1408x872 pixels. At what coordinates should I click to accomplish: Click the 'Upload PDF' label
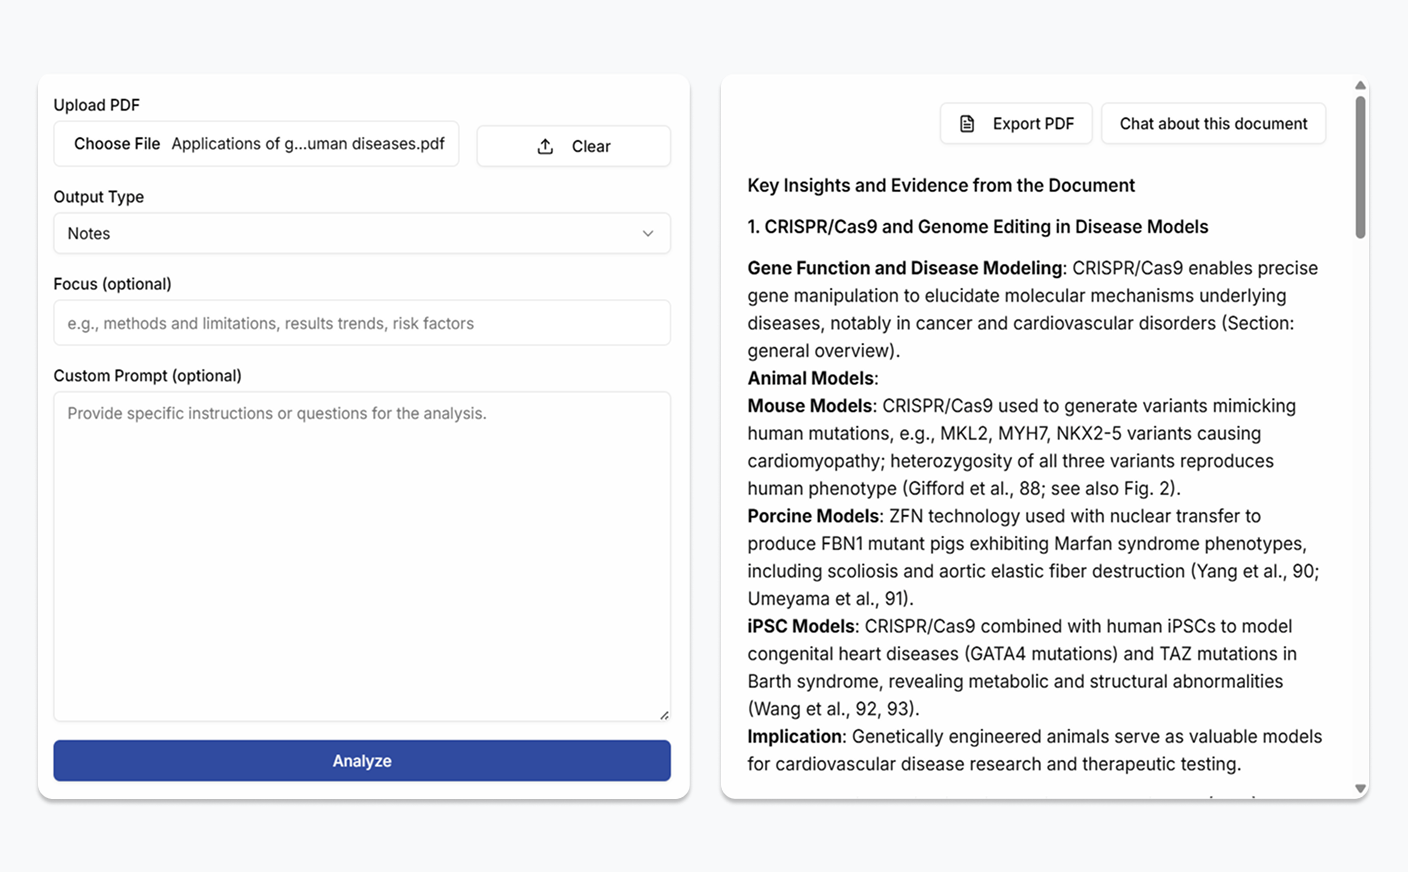pyautogui.click(x=97, y=105)
